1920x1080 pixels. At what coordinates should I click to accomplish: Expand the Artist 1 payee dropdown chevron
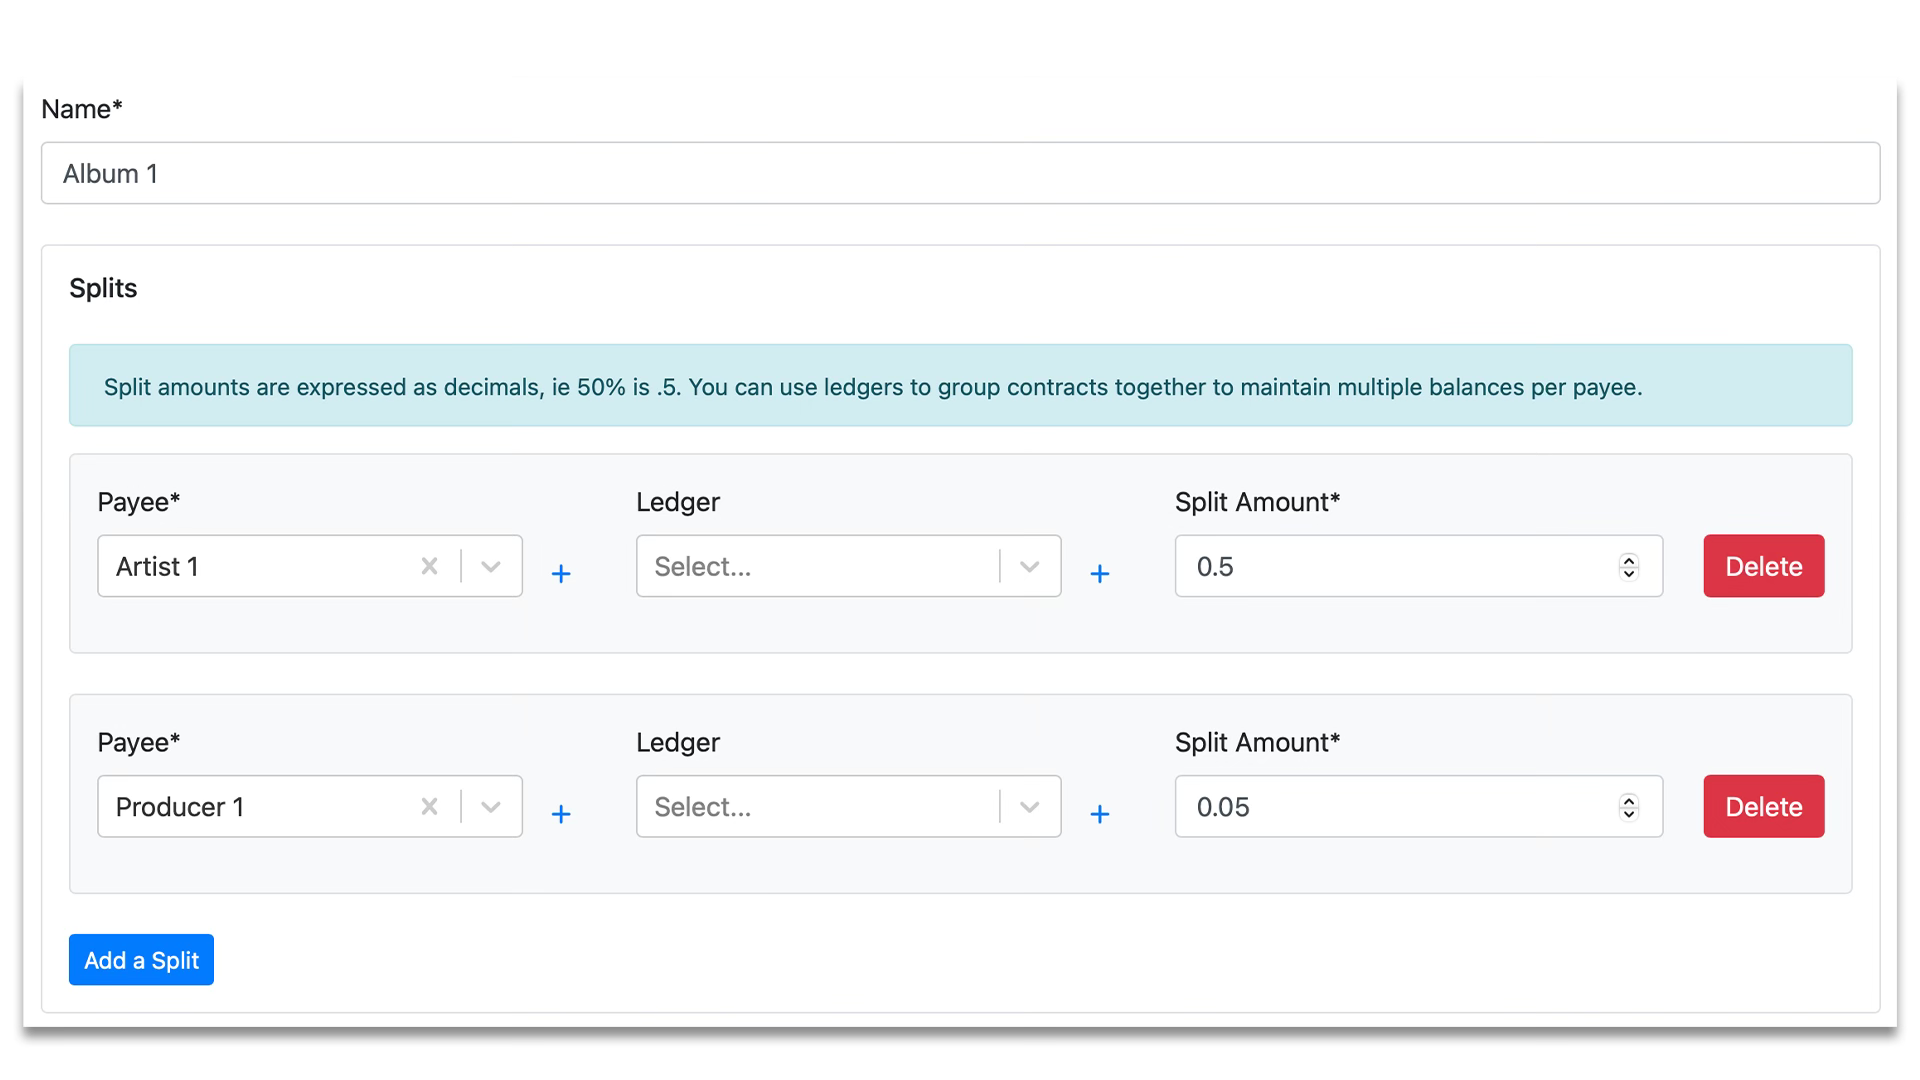[x=490, y=566]
